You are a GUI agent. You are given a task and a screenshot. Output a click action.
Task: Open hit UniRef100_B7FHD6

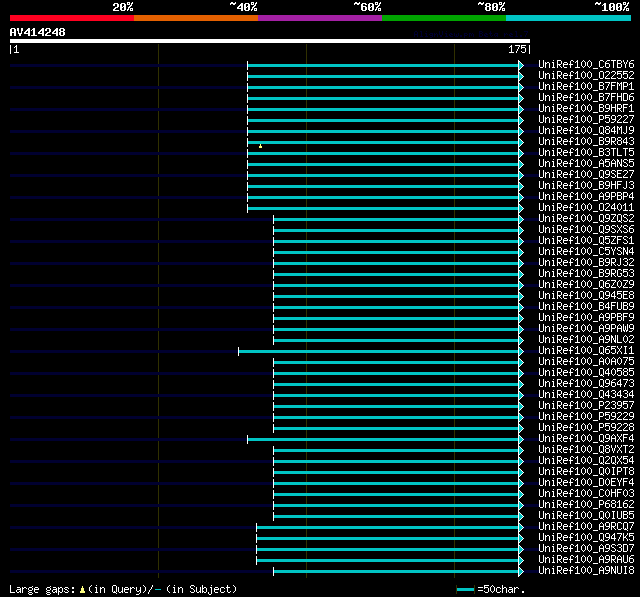(586, 98)
